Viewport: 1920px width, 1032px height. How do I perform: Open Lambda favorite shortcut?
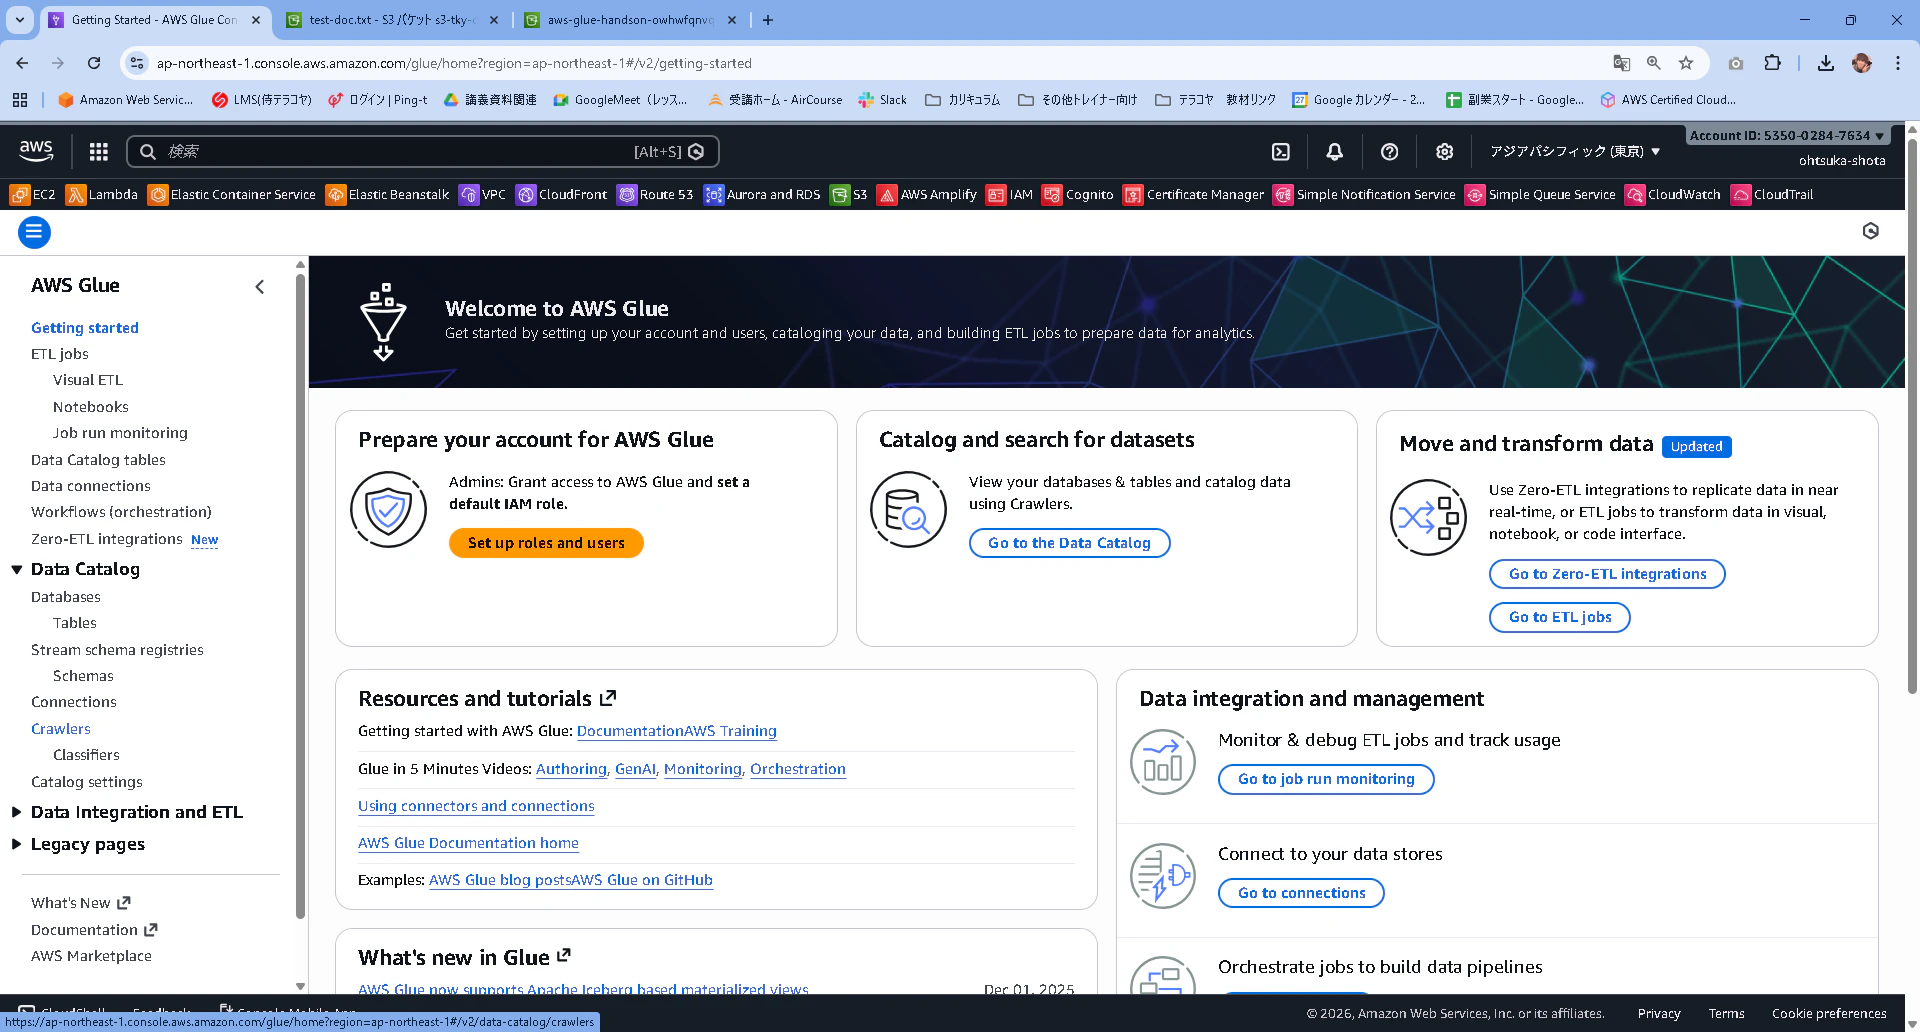pyautogui.click(x=102, y=194)
